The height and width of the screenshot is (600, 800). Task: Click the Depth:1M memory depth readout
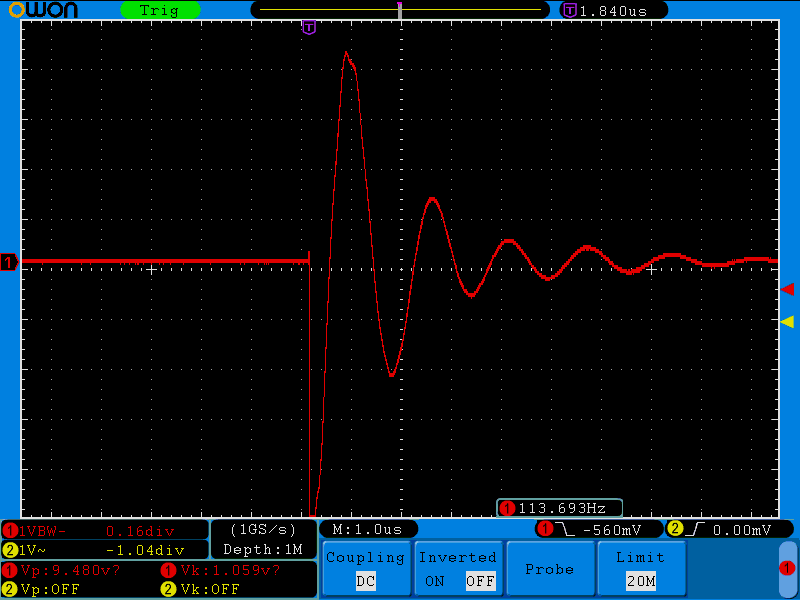[x=263, y=549]
